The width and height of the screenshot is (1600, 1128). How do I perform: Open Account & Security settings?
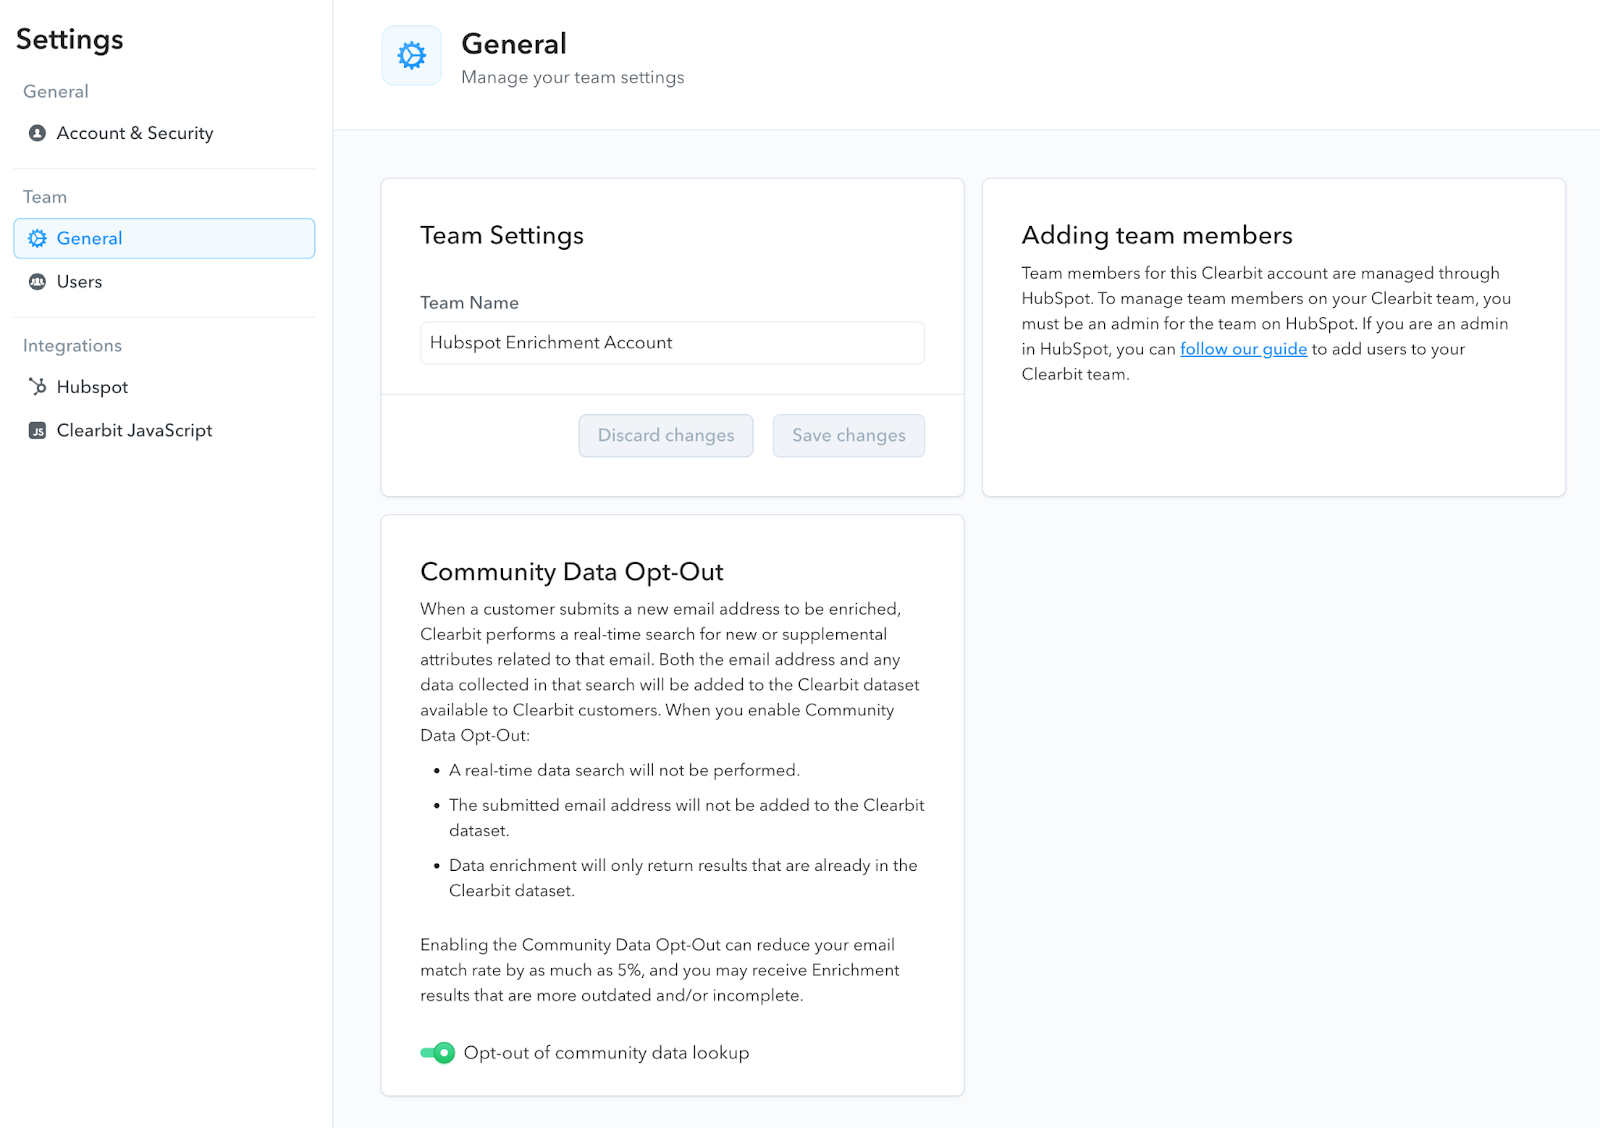[135, 133]
